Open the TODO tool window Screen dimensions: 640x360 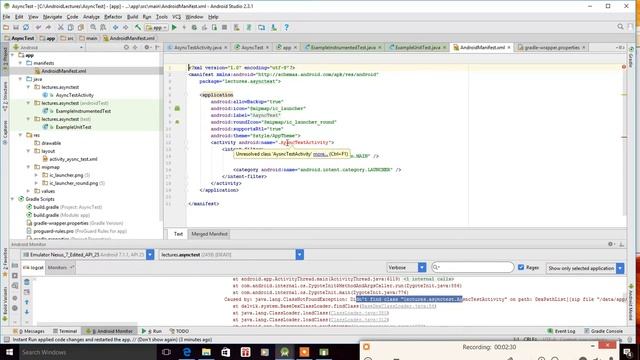pyautogui.click(x=179, y=331)
